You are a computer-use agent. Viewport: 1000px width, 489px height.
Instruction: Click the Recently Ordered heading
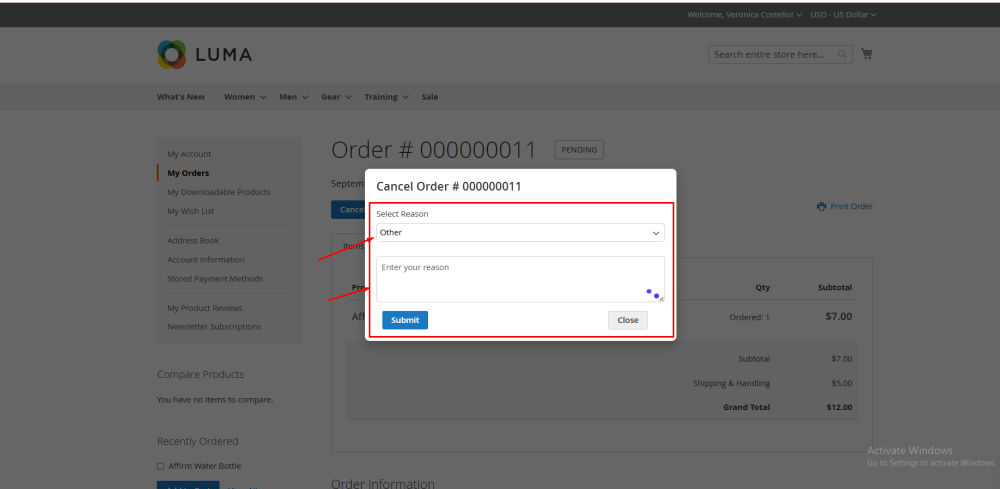click(x=198, y=441)
